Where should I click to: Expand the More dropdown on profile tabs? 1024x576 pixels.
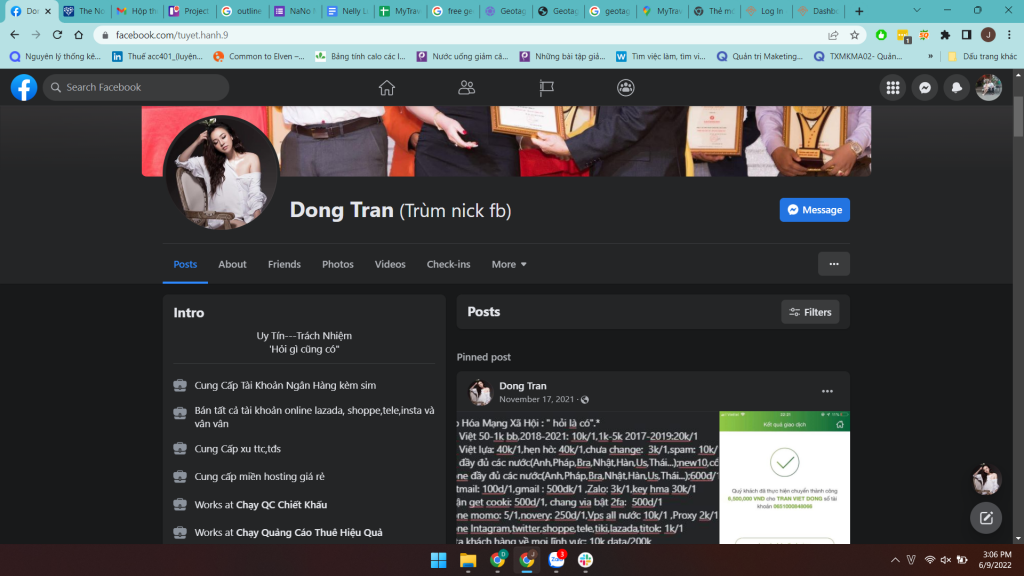point(509,264)
